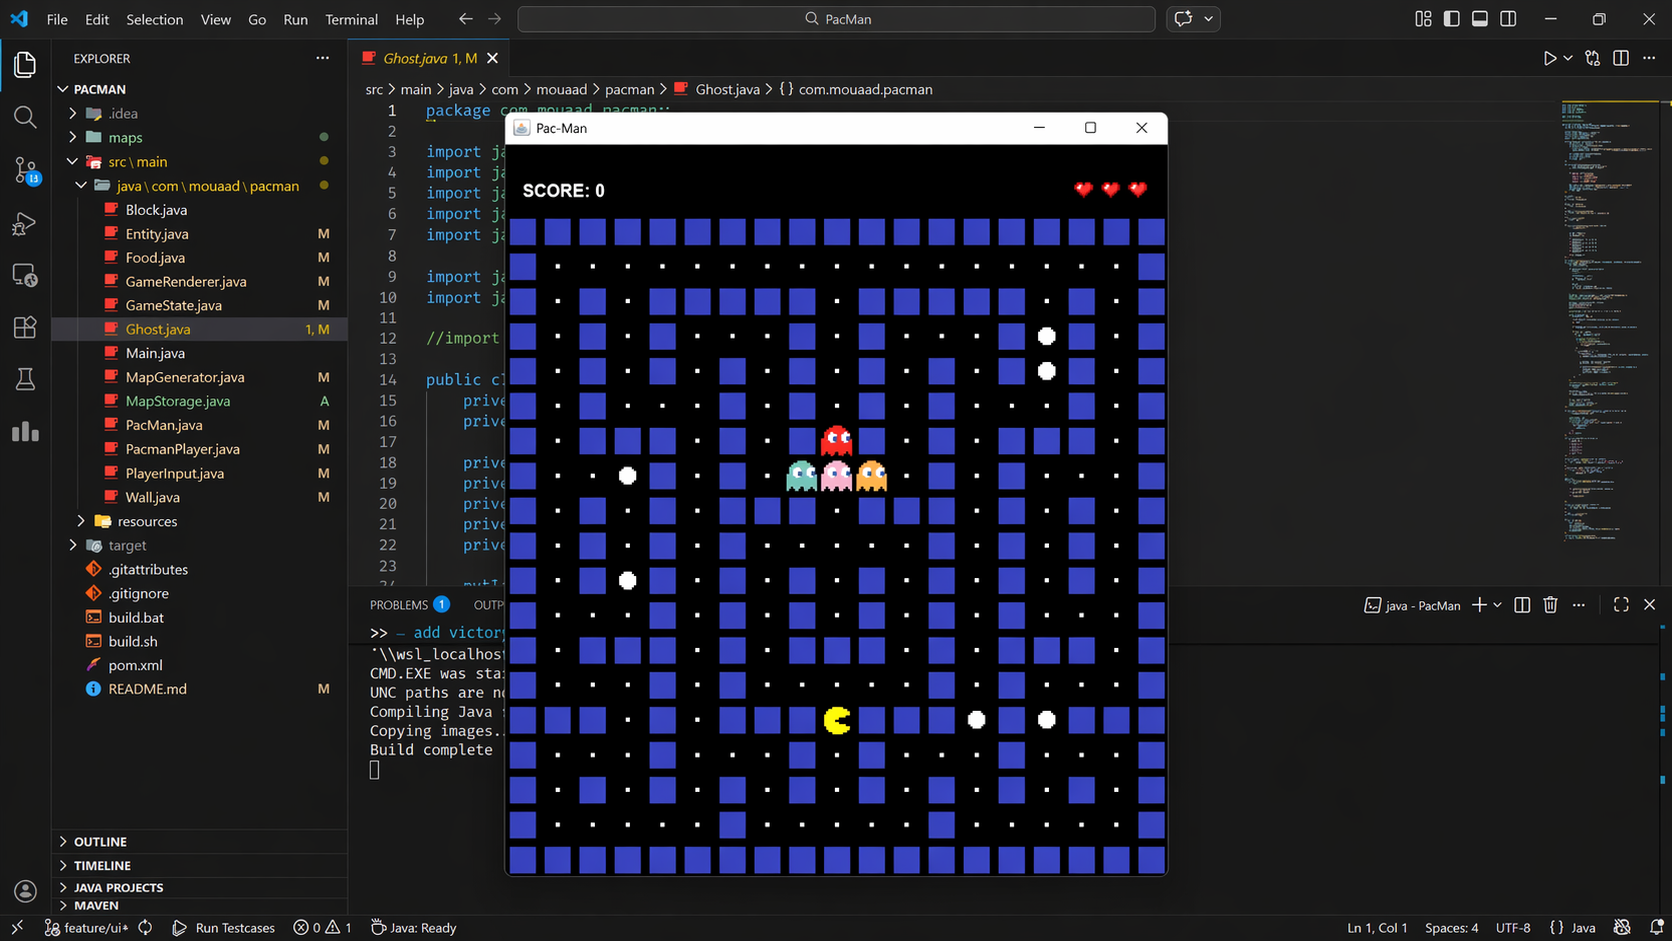Click the notifications bell in status bar
The image size is (1672, 941).
click(1657, 928)
